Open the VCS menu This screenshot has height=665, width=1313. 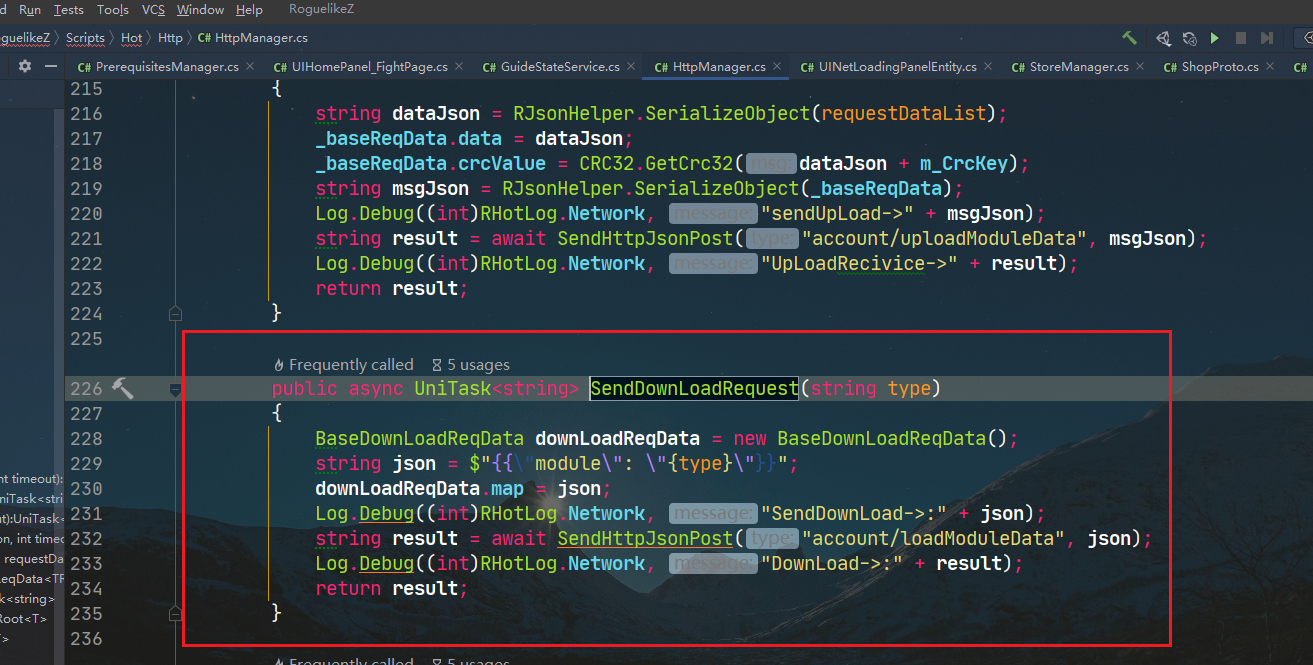153,10
